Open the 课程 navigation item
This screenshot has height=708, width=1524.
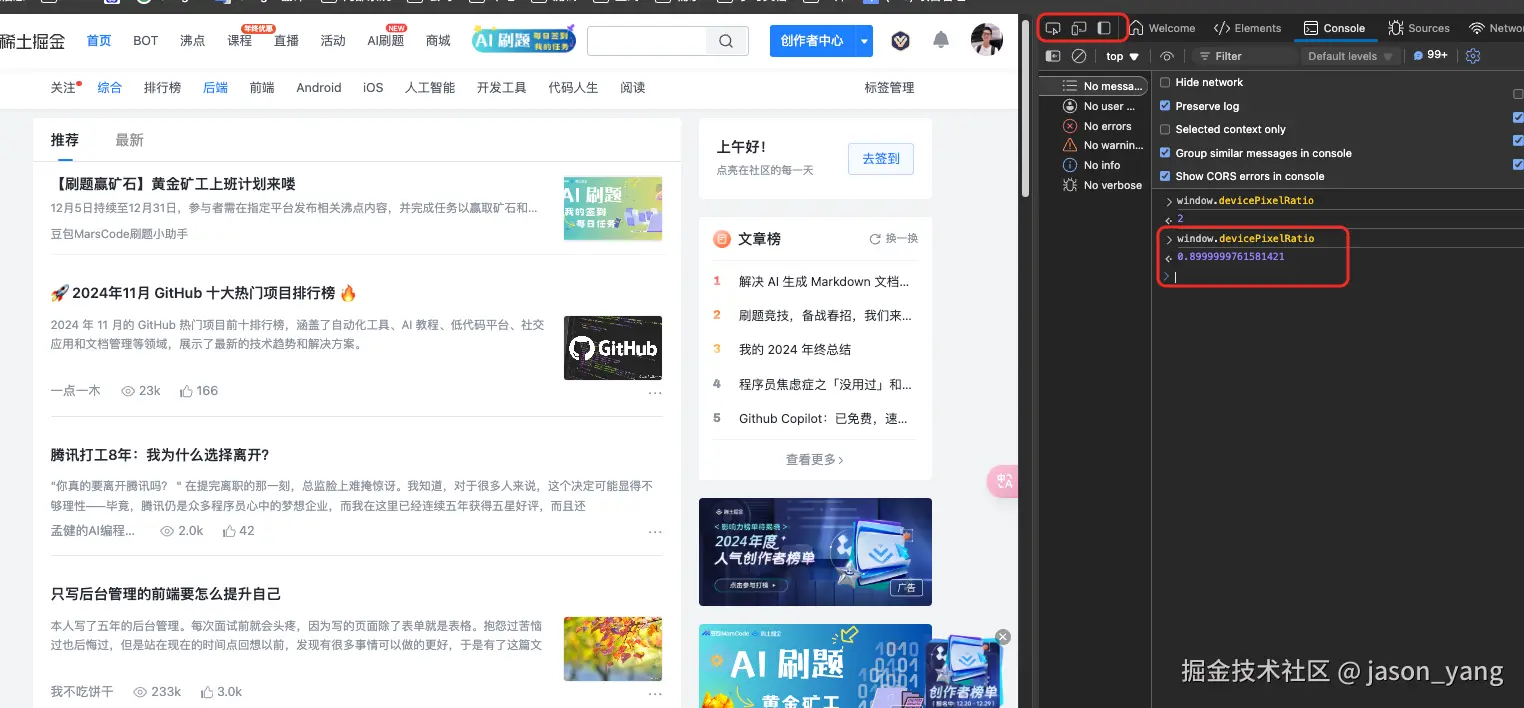coord(240,41)
